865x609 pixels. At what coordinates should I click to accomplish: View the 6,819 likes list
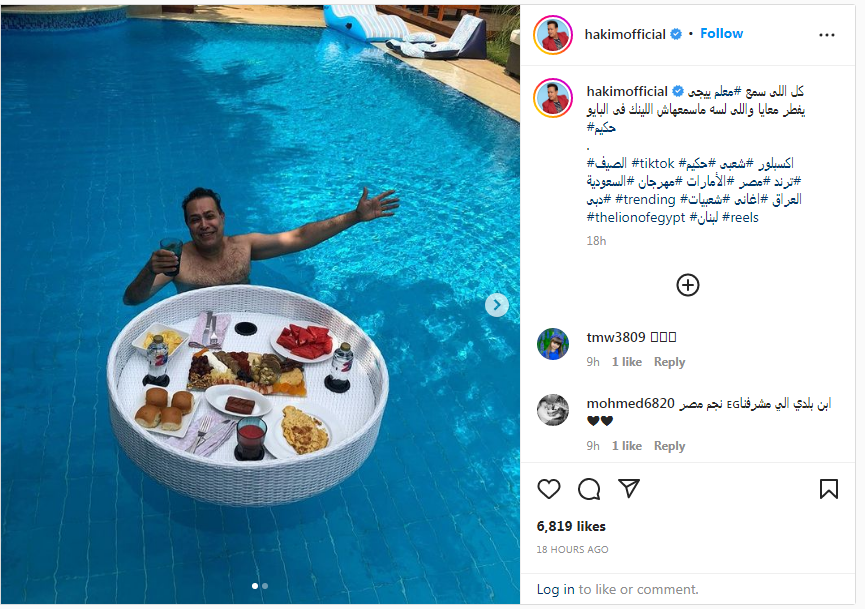[x=571, y=526]
